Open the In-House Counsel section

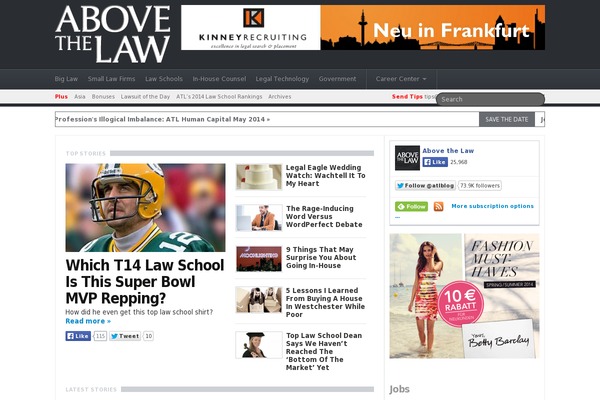click(219, 79)
